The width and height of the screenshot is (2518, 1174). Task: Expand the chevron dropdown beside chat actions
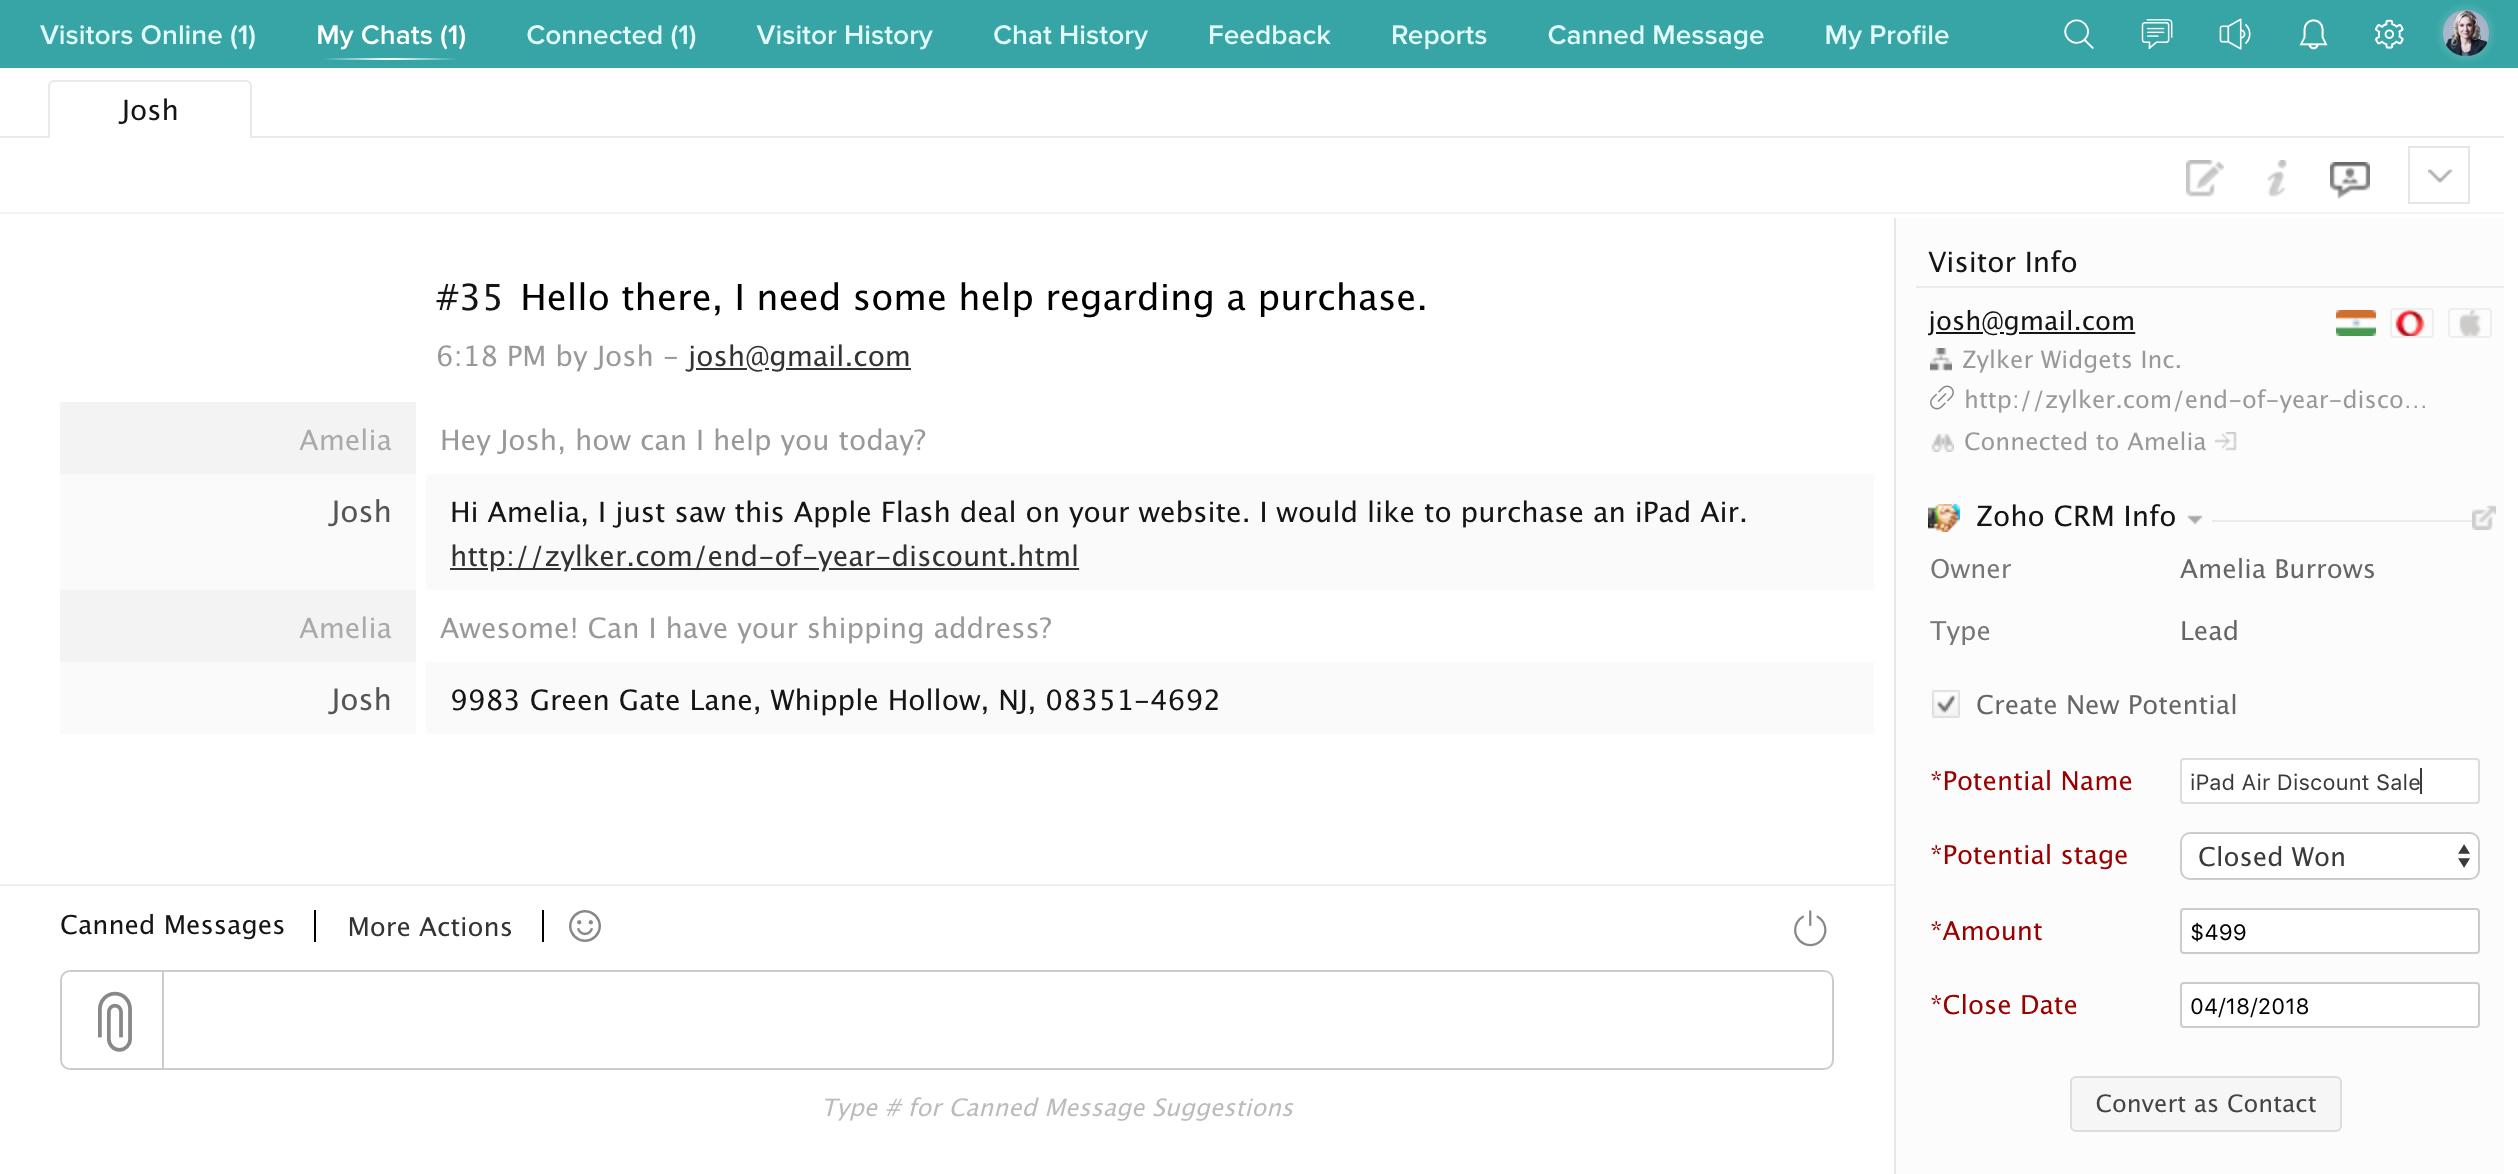[x=2439, y=176]
